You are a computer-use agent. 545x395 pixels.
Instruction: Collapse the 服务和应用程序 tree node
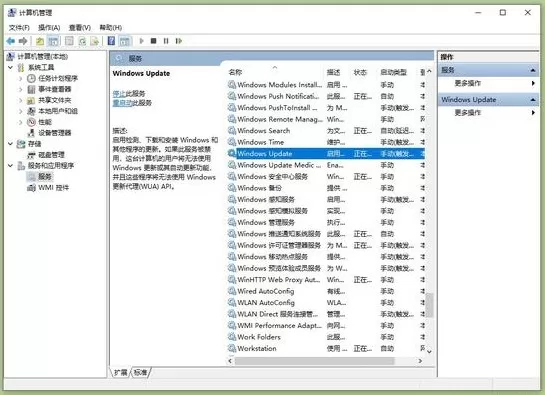click(x=10, y=166)
